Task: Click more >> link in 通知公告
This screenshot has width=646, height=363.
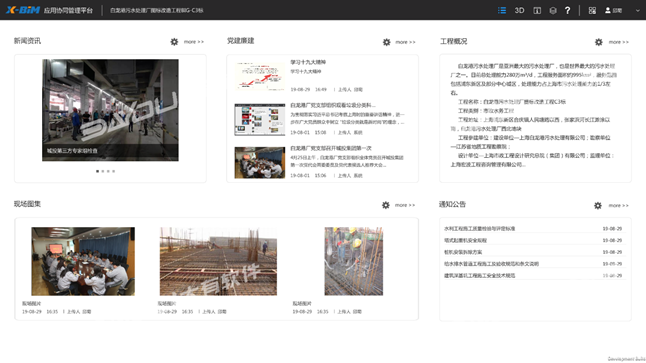Action: point(618,205)
